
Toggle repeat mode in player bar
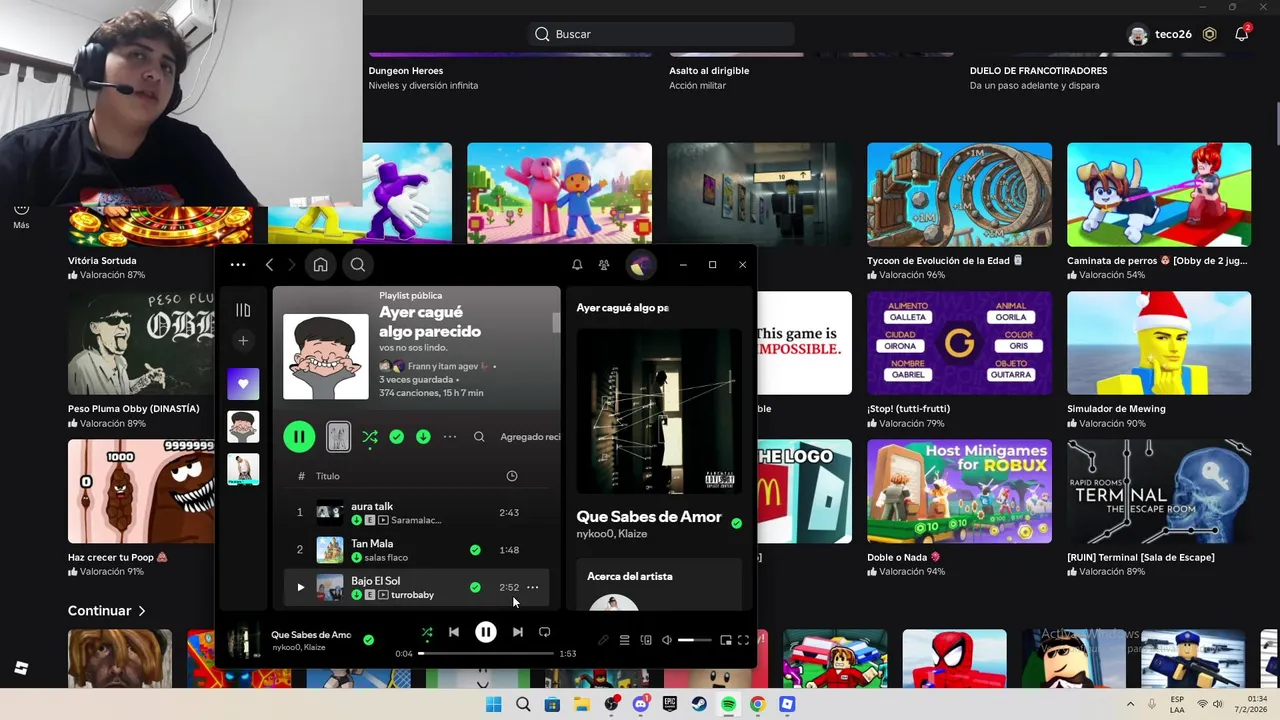pos(545,632)
